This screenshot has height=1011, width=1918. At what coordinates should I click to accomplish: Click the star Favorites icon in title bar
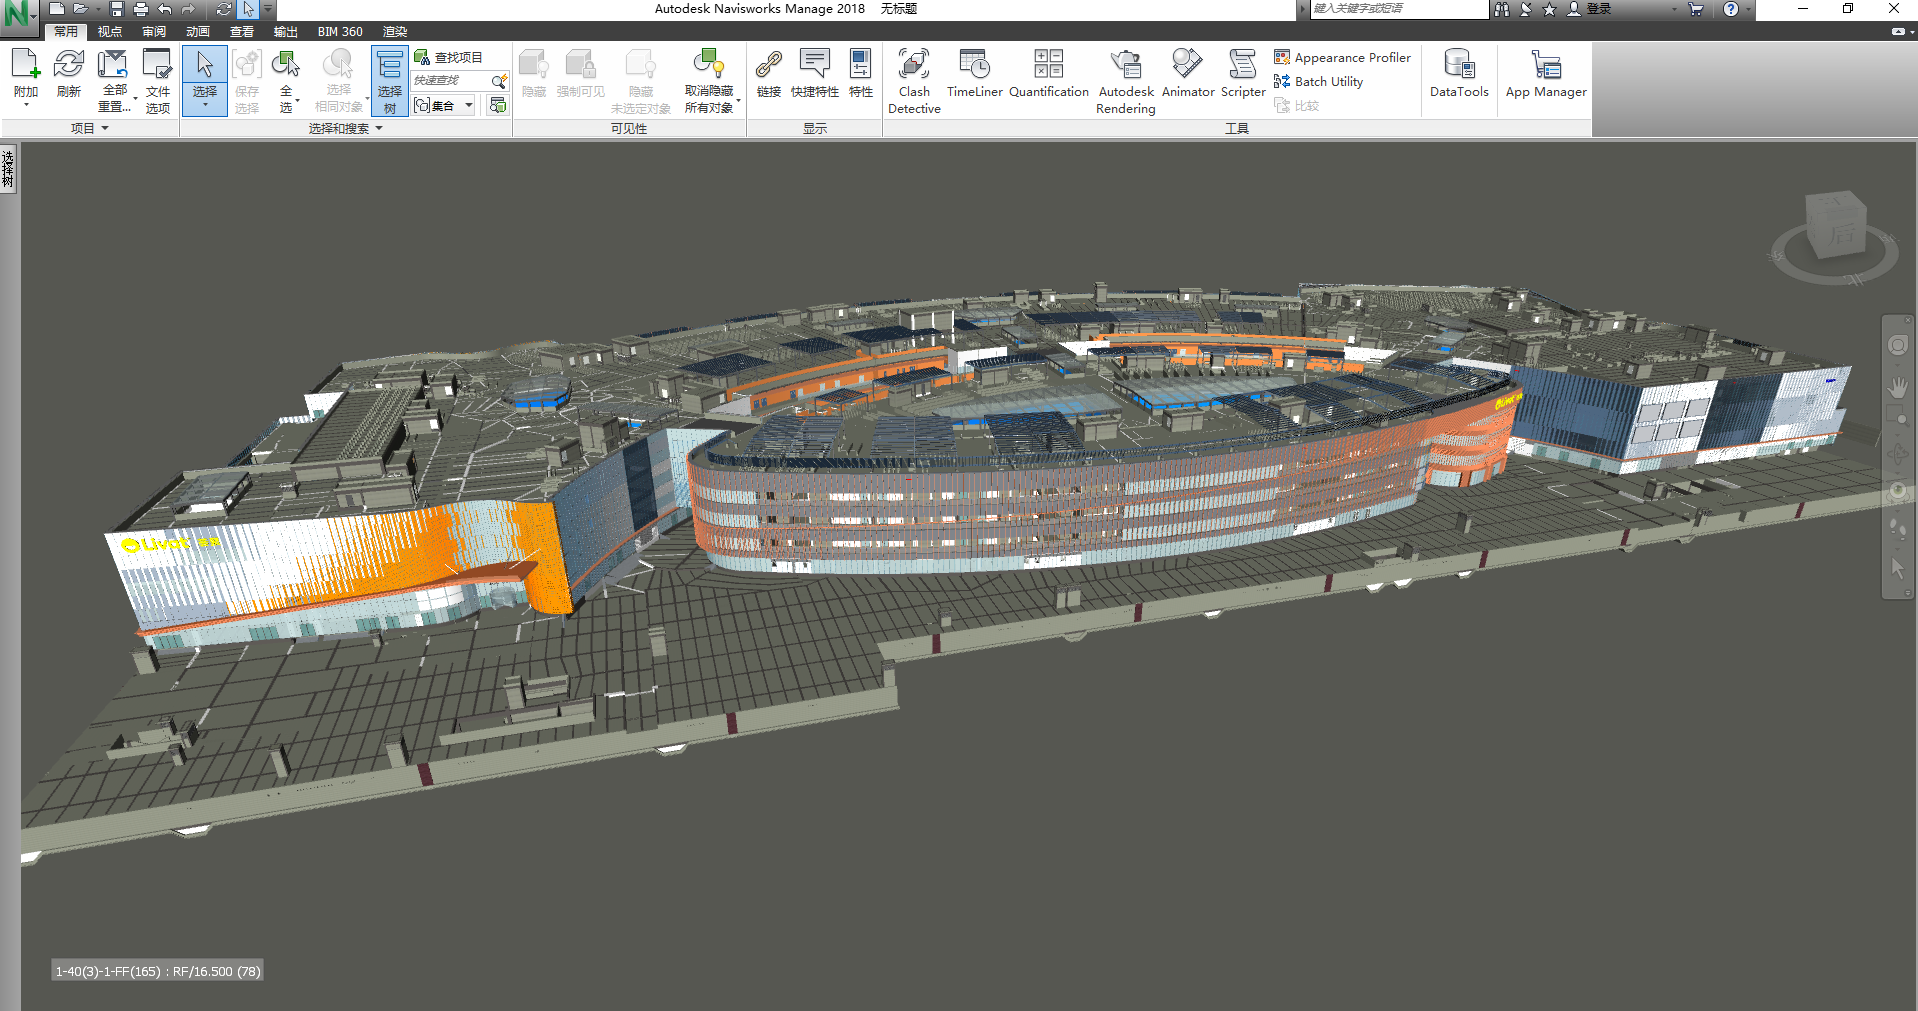pos(1549,9)
